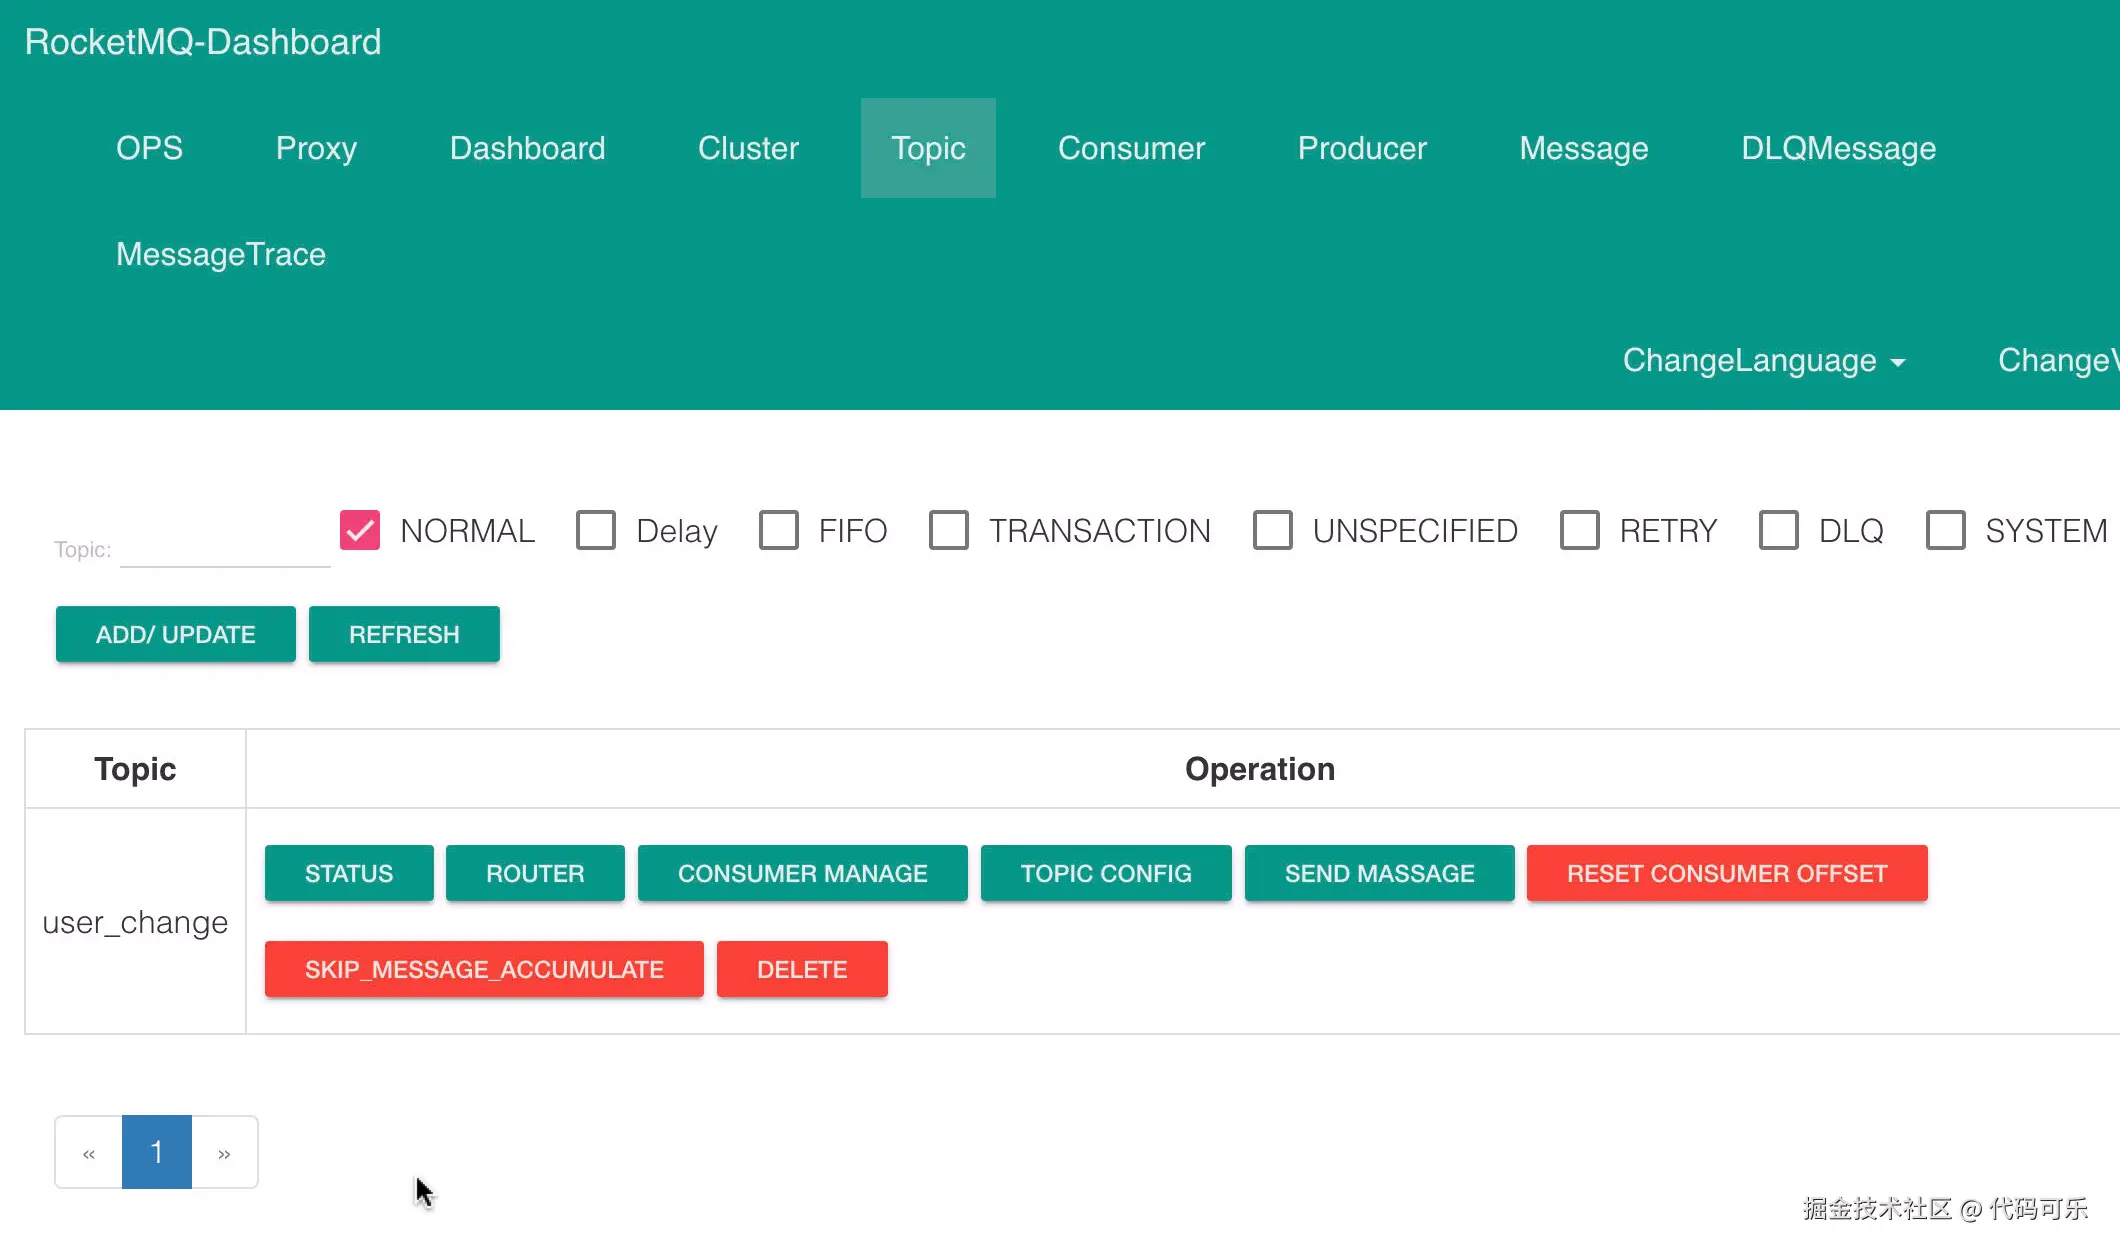This screenshot has height=1254, width=2120.
Task: Open TOPIC CONFIG for user_change
Action: click(1106, 873)
